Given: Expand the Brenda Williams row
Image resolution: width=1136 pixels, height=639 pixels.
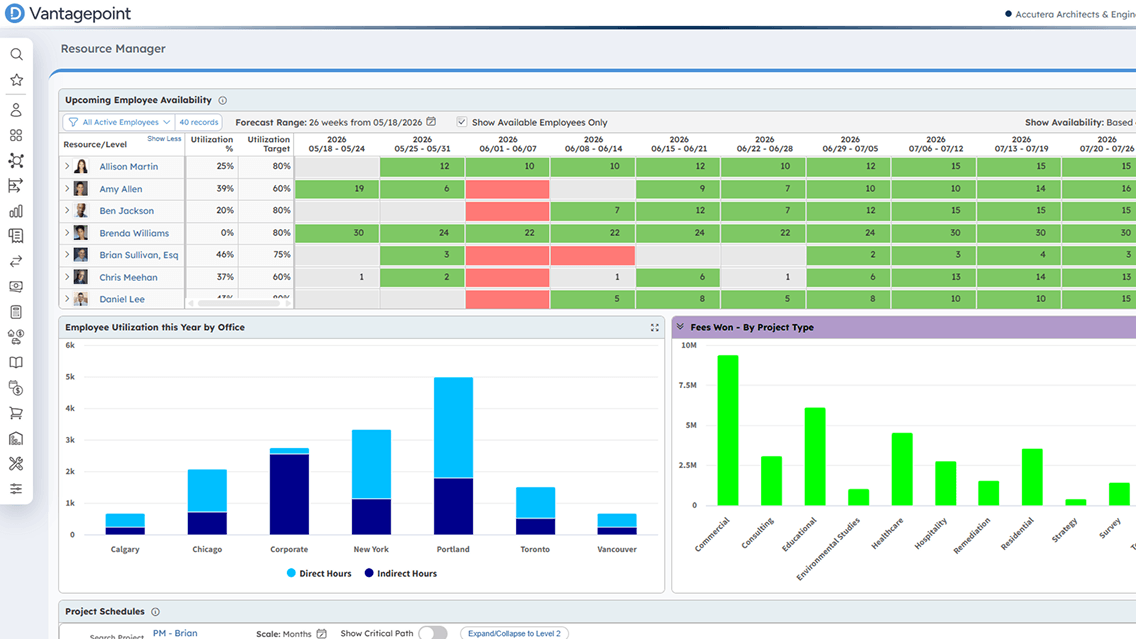Looking at the screenshot, I should (x=67, y=233).
